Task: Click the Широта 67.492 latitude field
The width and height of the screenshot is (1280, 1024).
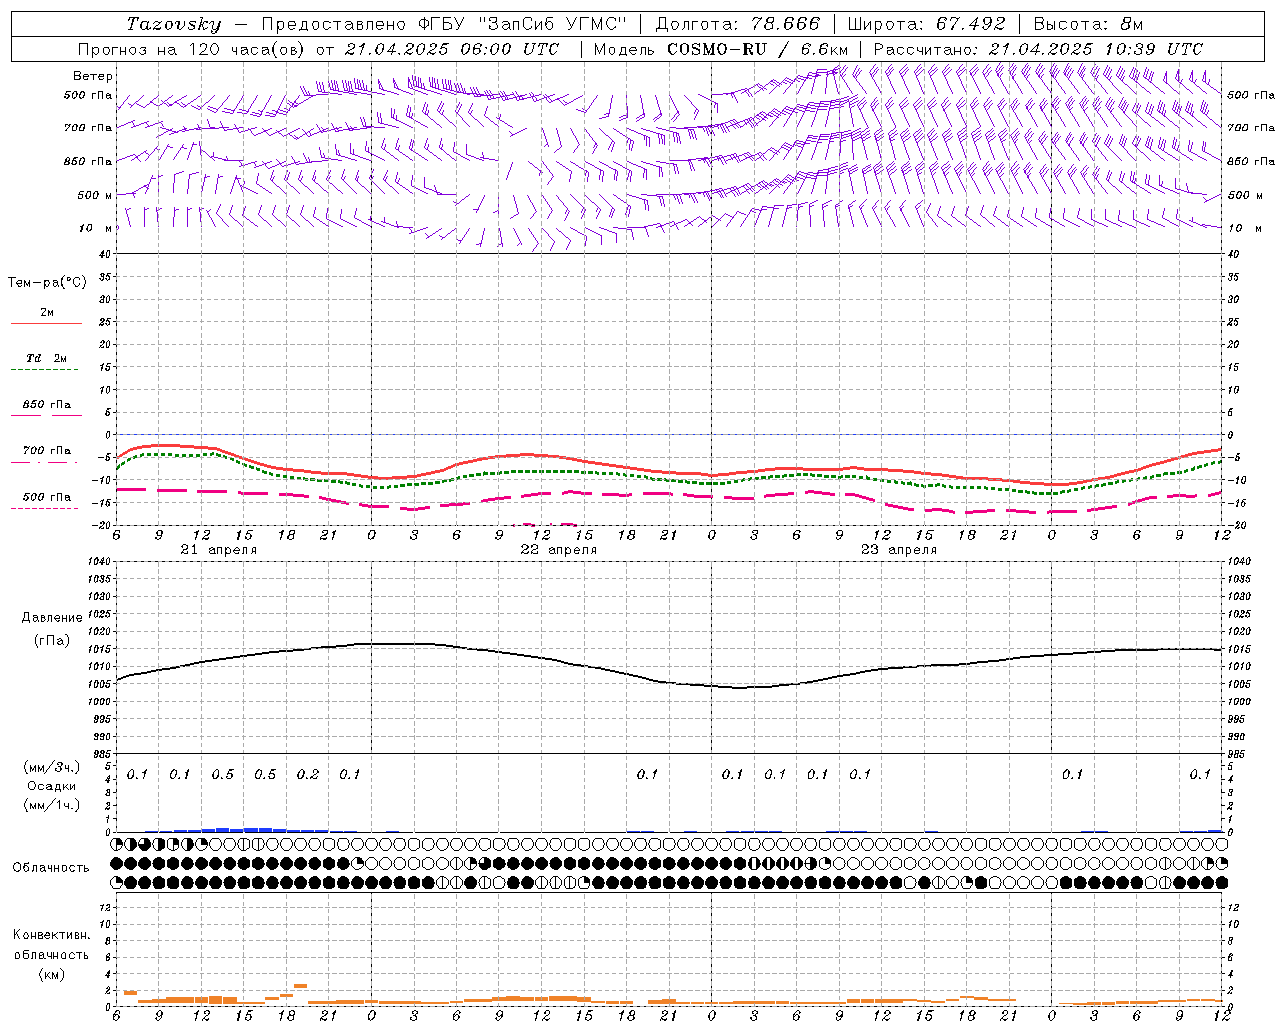Action: [x=926, y=24]
